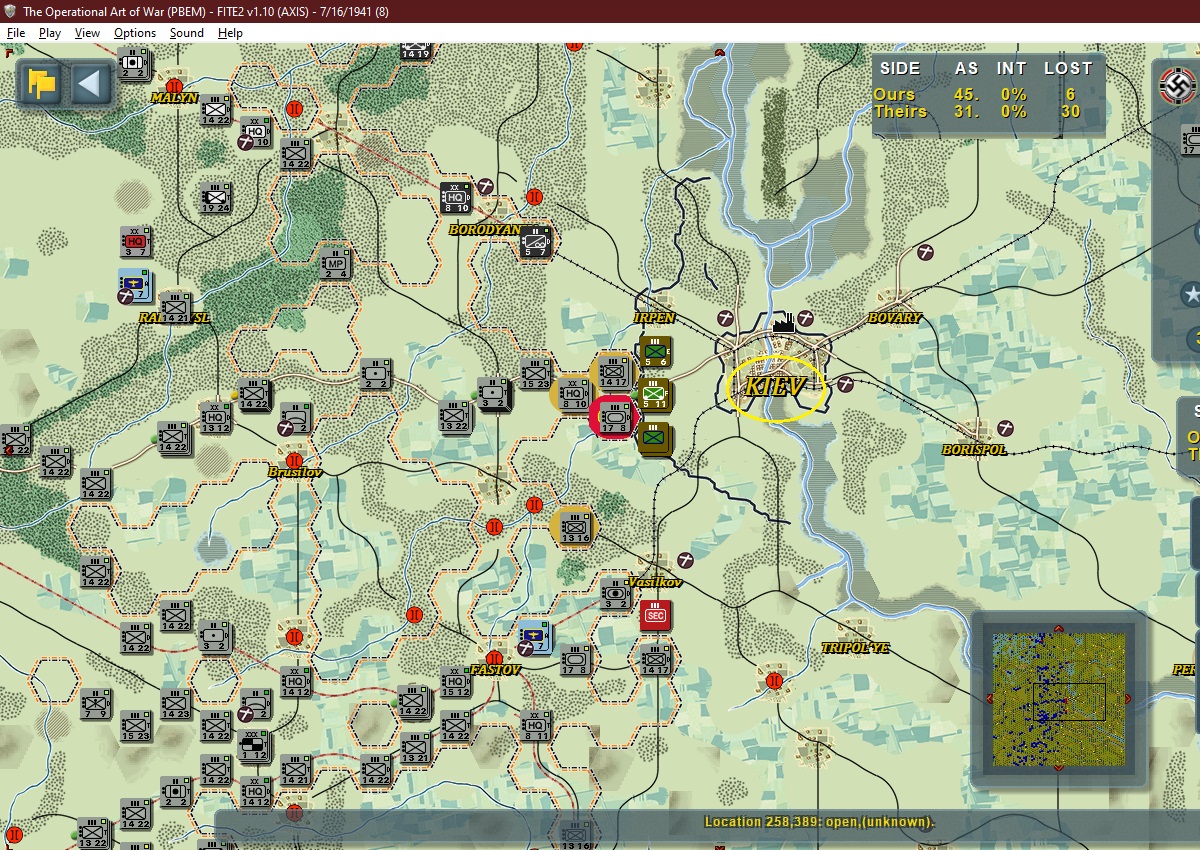Image resolution: width=1200 pixels, height=850 pixels.
Task: Click the airfield icon near Borispol
Action: 1007,428
